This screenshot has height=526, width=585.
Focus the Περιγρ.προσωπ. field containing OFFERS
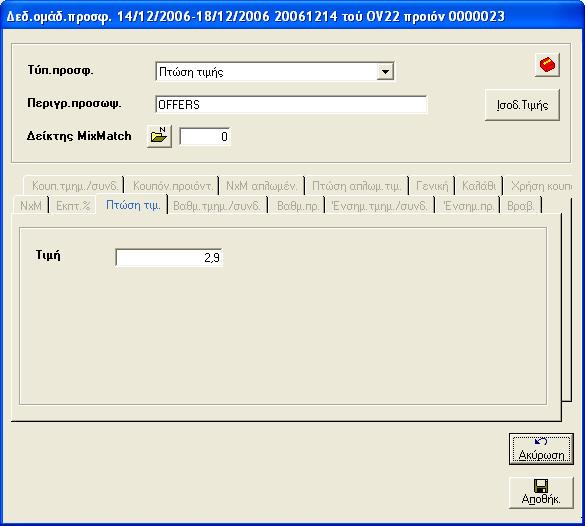pyautogui.click(x=291, y=104)
